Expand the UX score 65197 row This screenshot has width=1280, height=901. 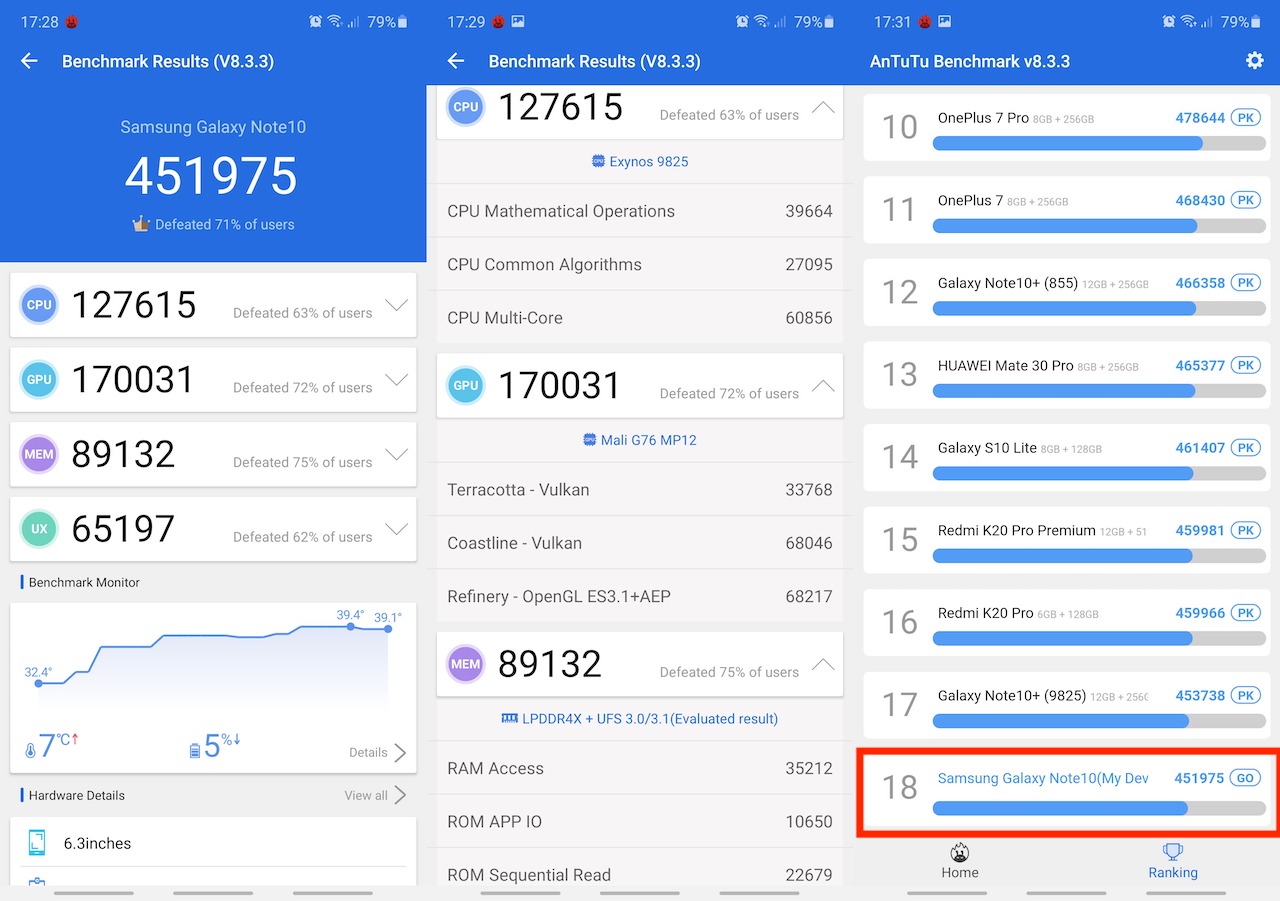[x=396, y=529]
